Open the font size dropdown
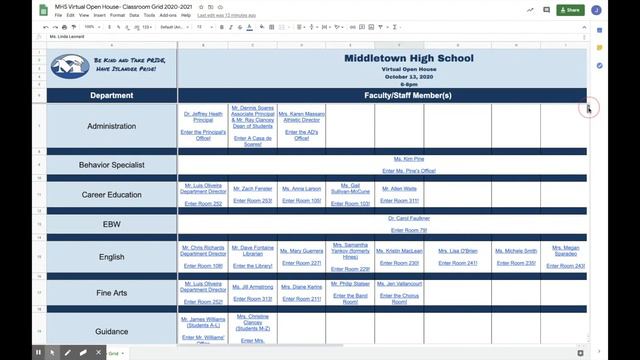 click(205, 27)
